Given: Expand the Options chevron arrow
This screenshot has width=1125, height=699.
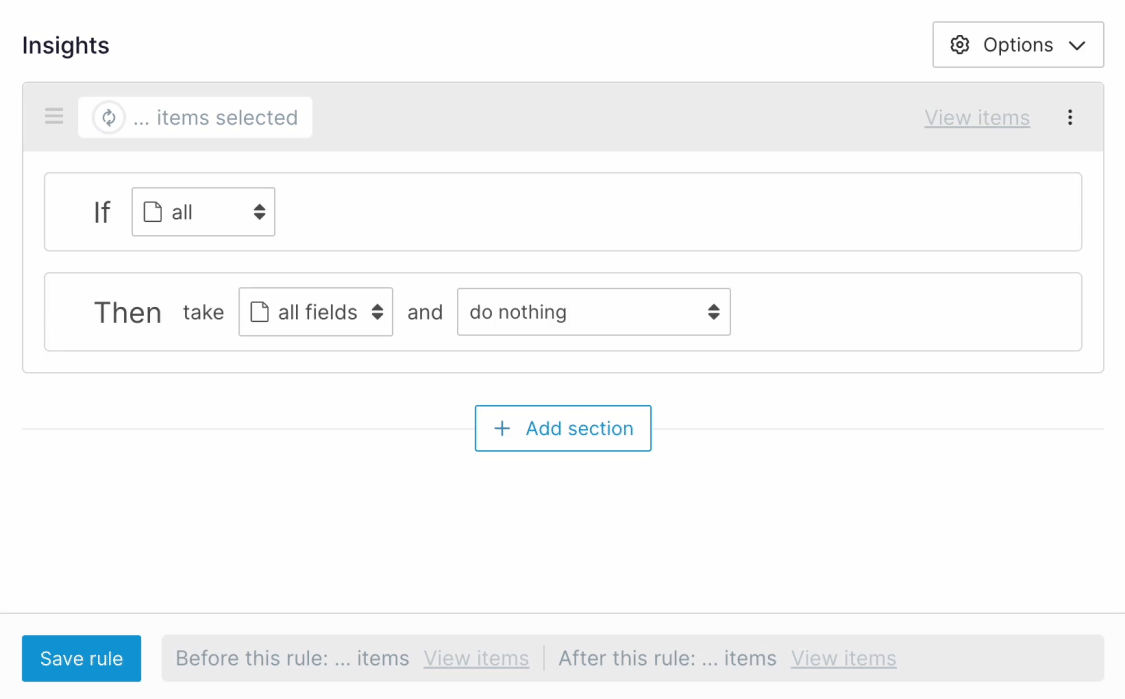Looking at the screenshot, I should [1077, 45].
